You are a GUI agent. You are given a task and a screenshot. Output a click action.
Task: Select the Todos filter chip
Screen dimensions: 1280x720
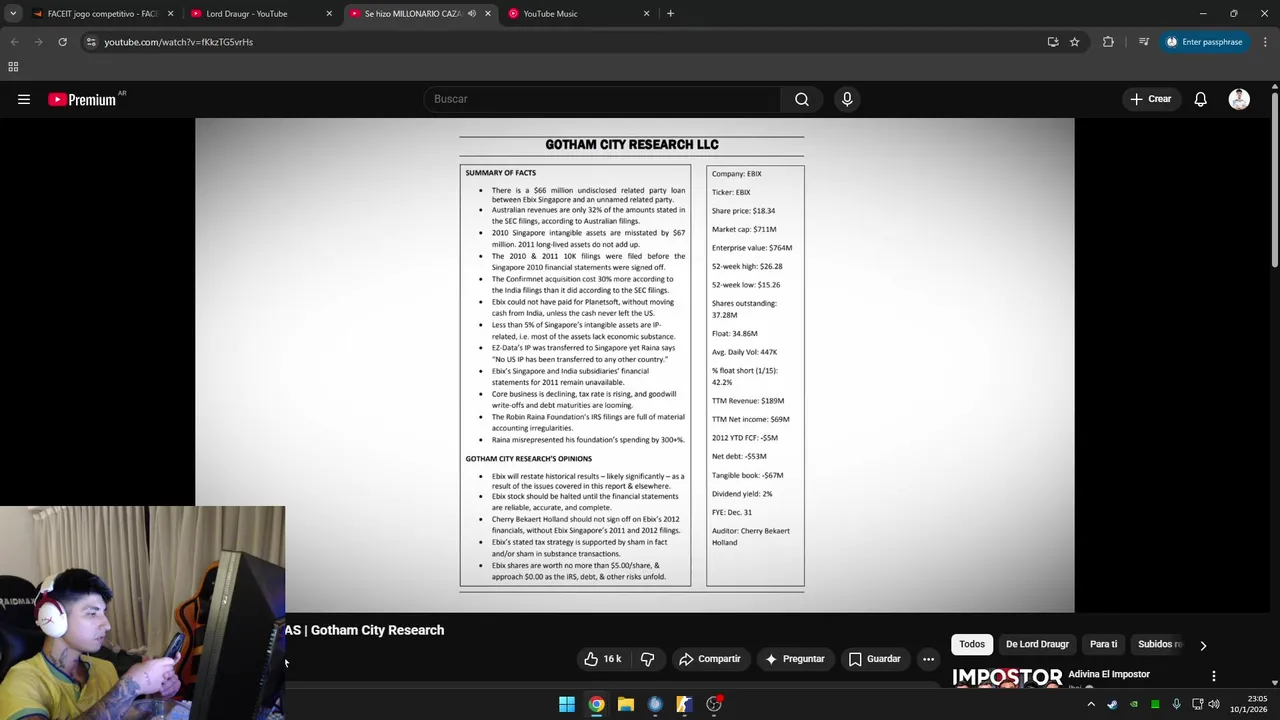pyautogui.click(x=972, y=644)
